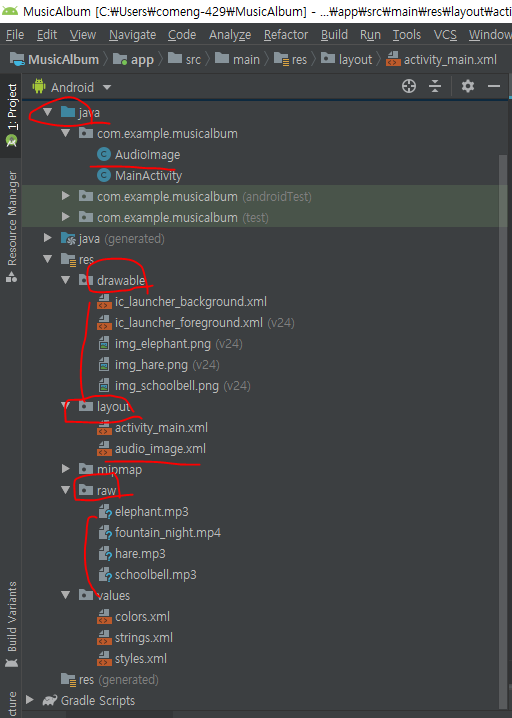The image size is (512, 718).
Task: Click colors.xml file icon
Action: 104,616
